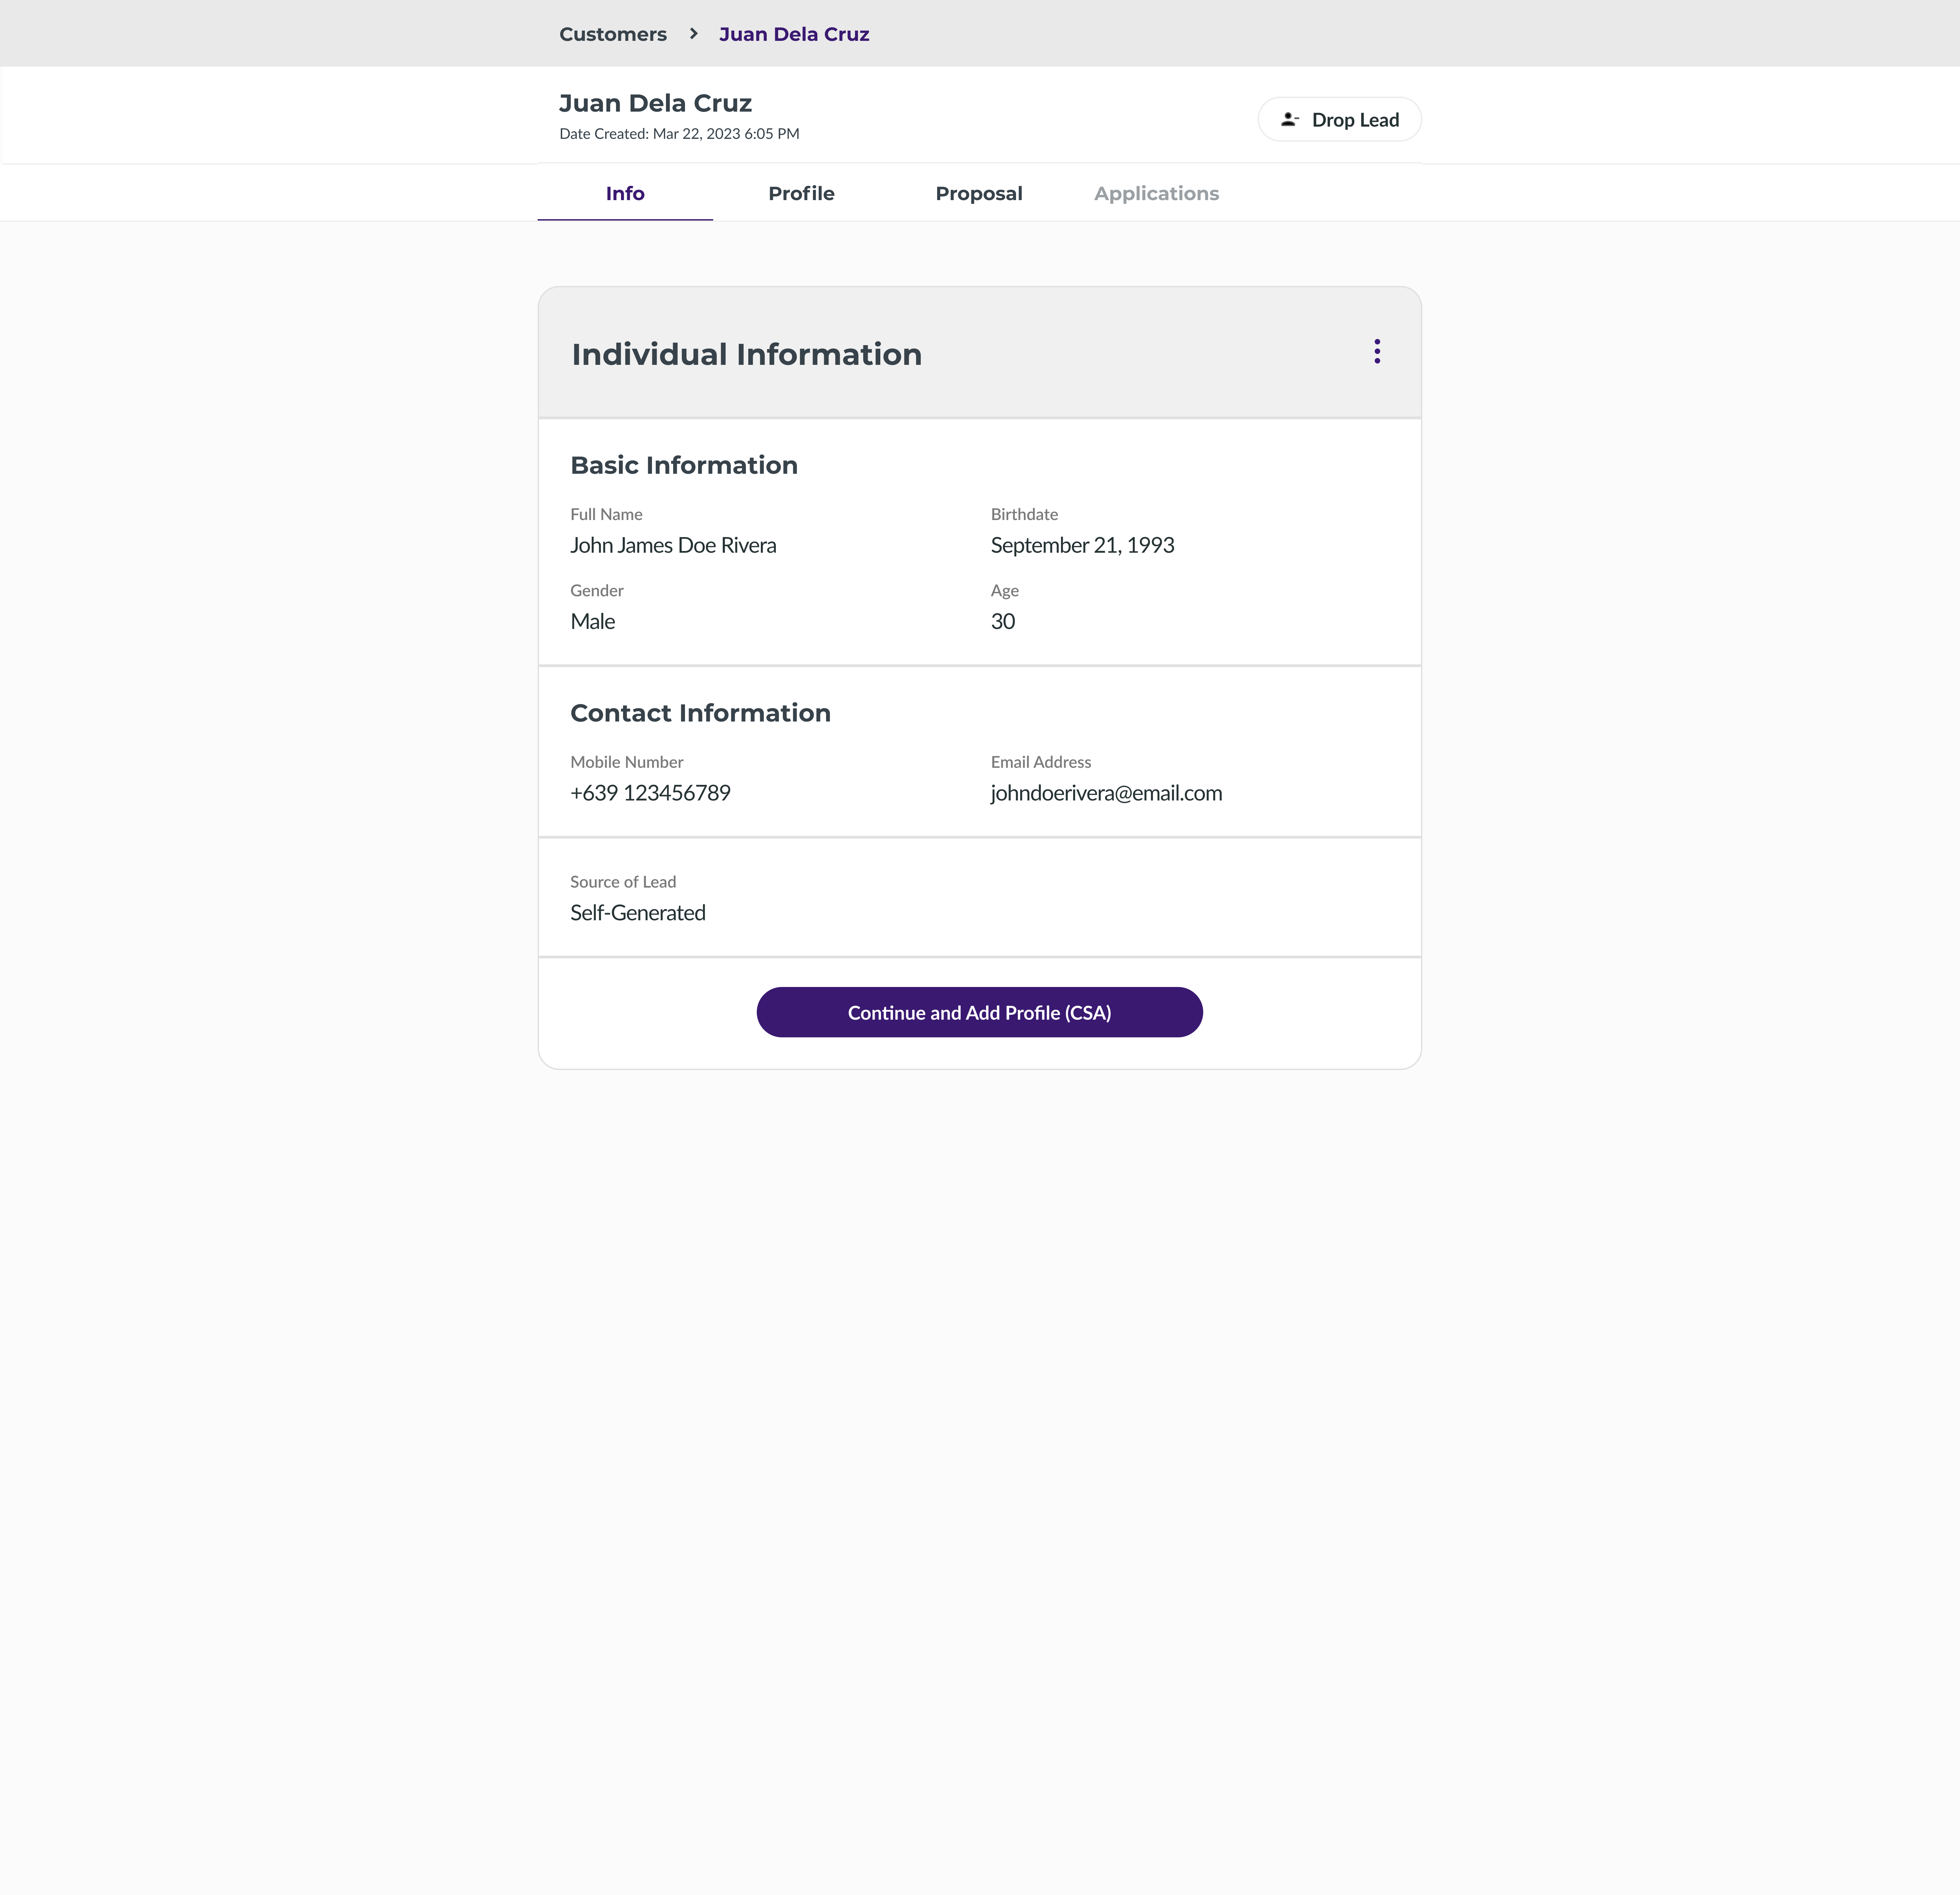The image size is (1960, 1895).
Task: Click the breadcrumb chevron arrow
Action: [x=693, y=34]
